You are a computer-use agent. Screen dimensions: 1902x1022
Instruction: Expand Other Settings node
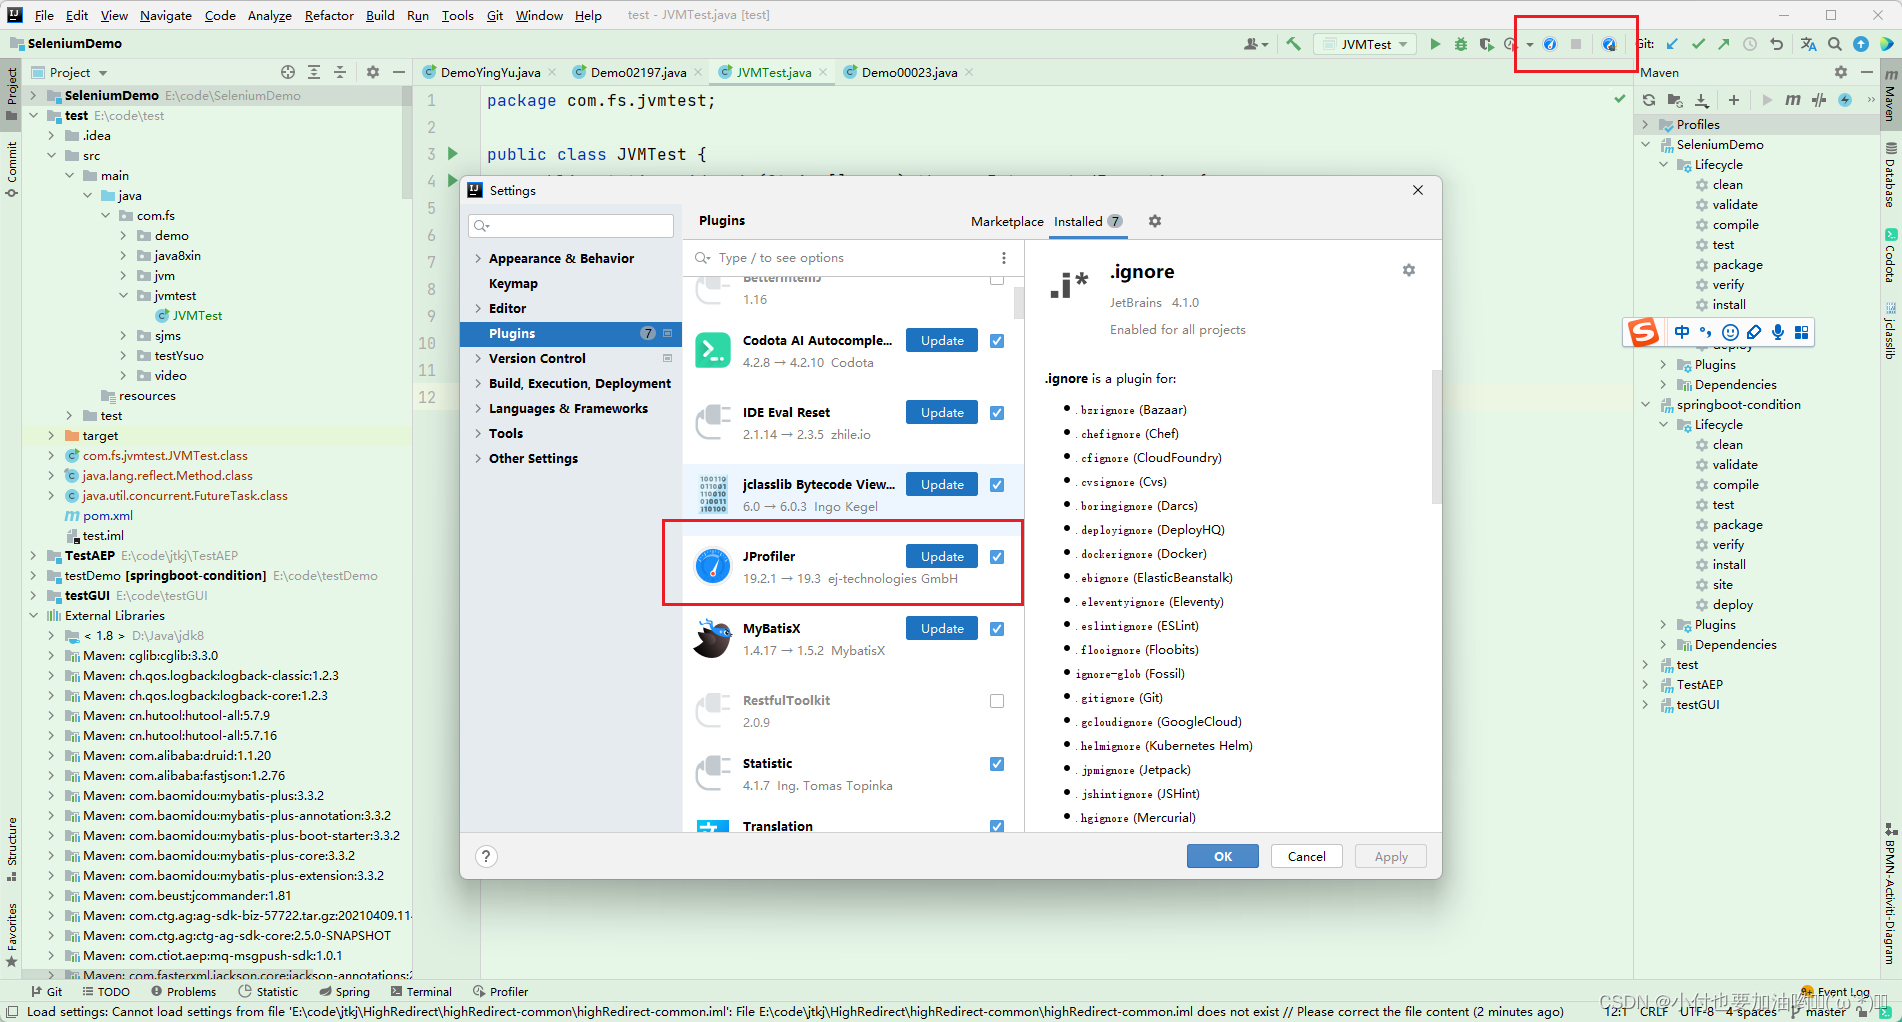pos(478,458)
